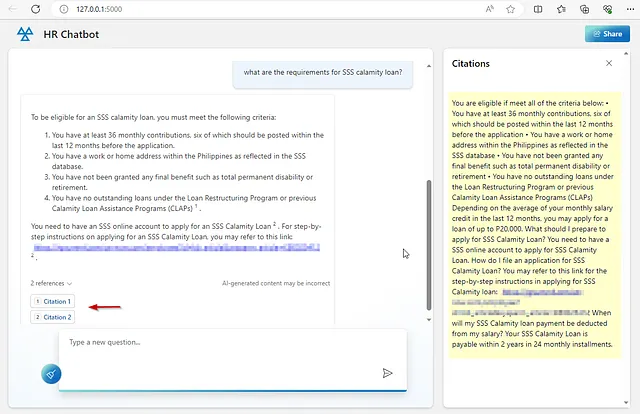Open the Read aloud icon
The image size is (640, 414).
489,9
